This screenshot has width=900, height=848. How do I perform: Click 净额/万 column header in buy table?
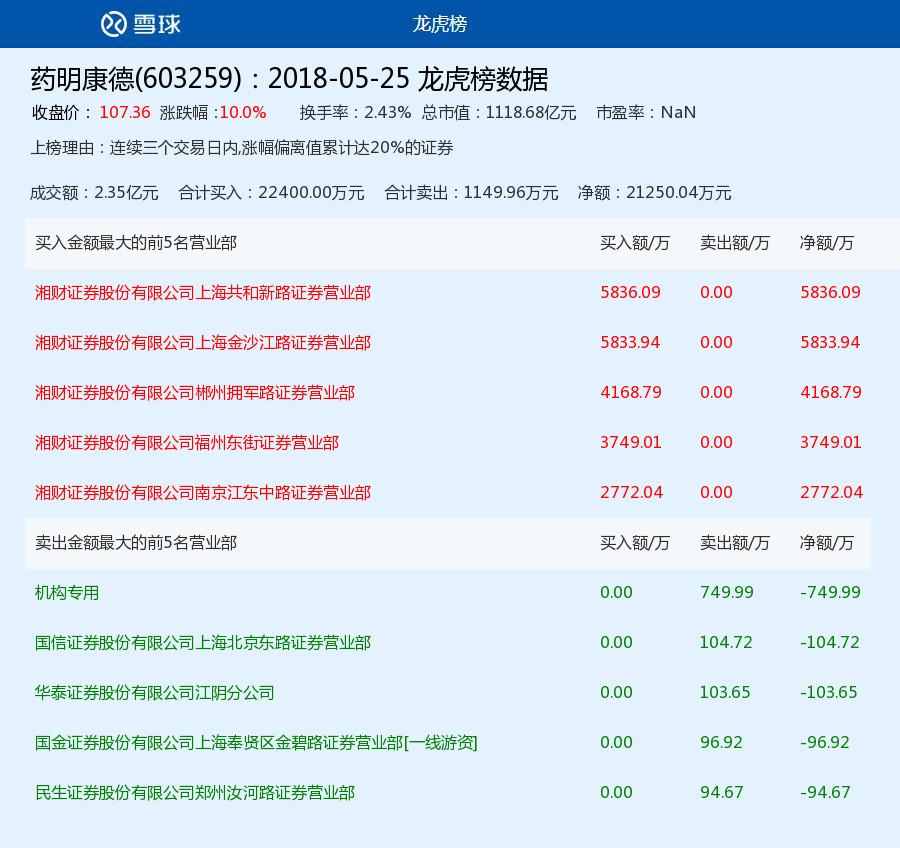pyautogui.click(x=827, y=243)
